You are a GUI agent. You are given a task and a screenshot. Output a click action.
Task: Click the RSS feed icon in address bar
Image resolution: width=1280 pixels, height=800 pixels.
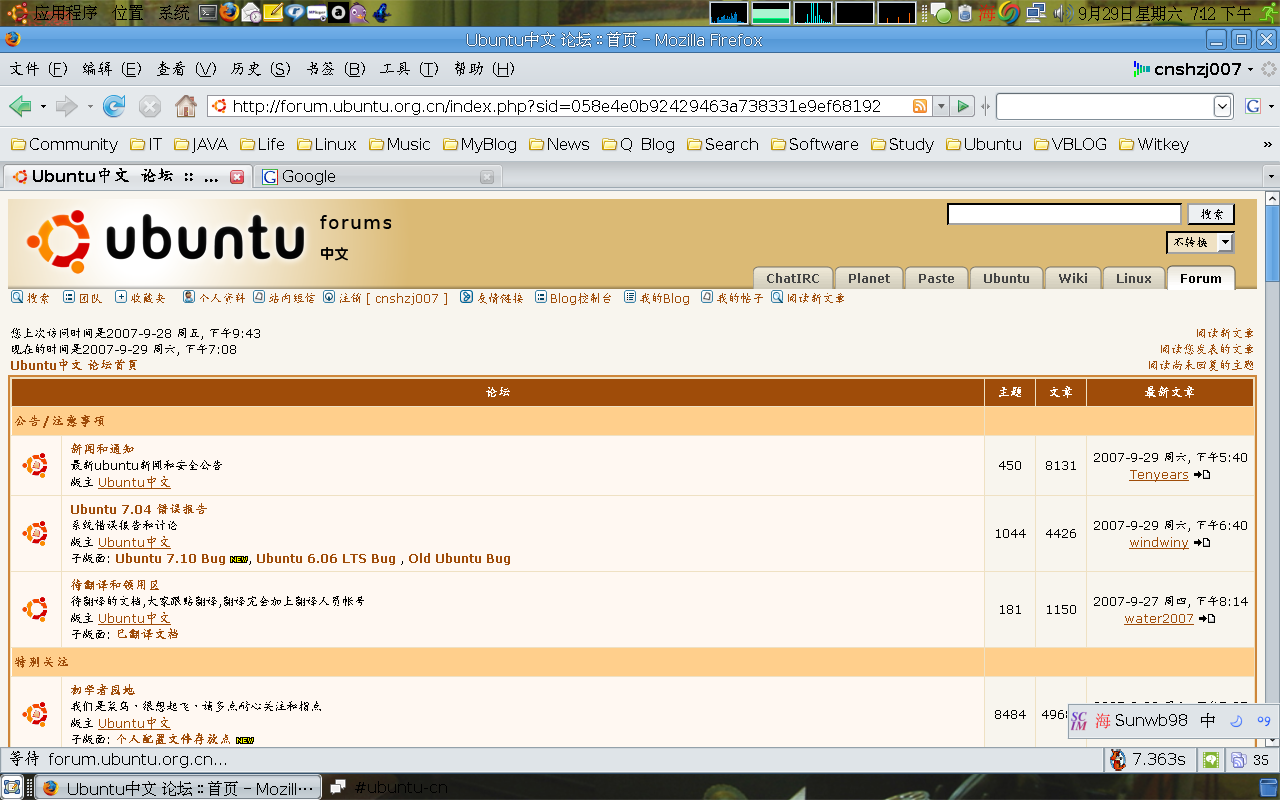point(920,106)
